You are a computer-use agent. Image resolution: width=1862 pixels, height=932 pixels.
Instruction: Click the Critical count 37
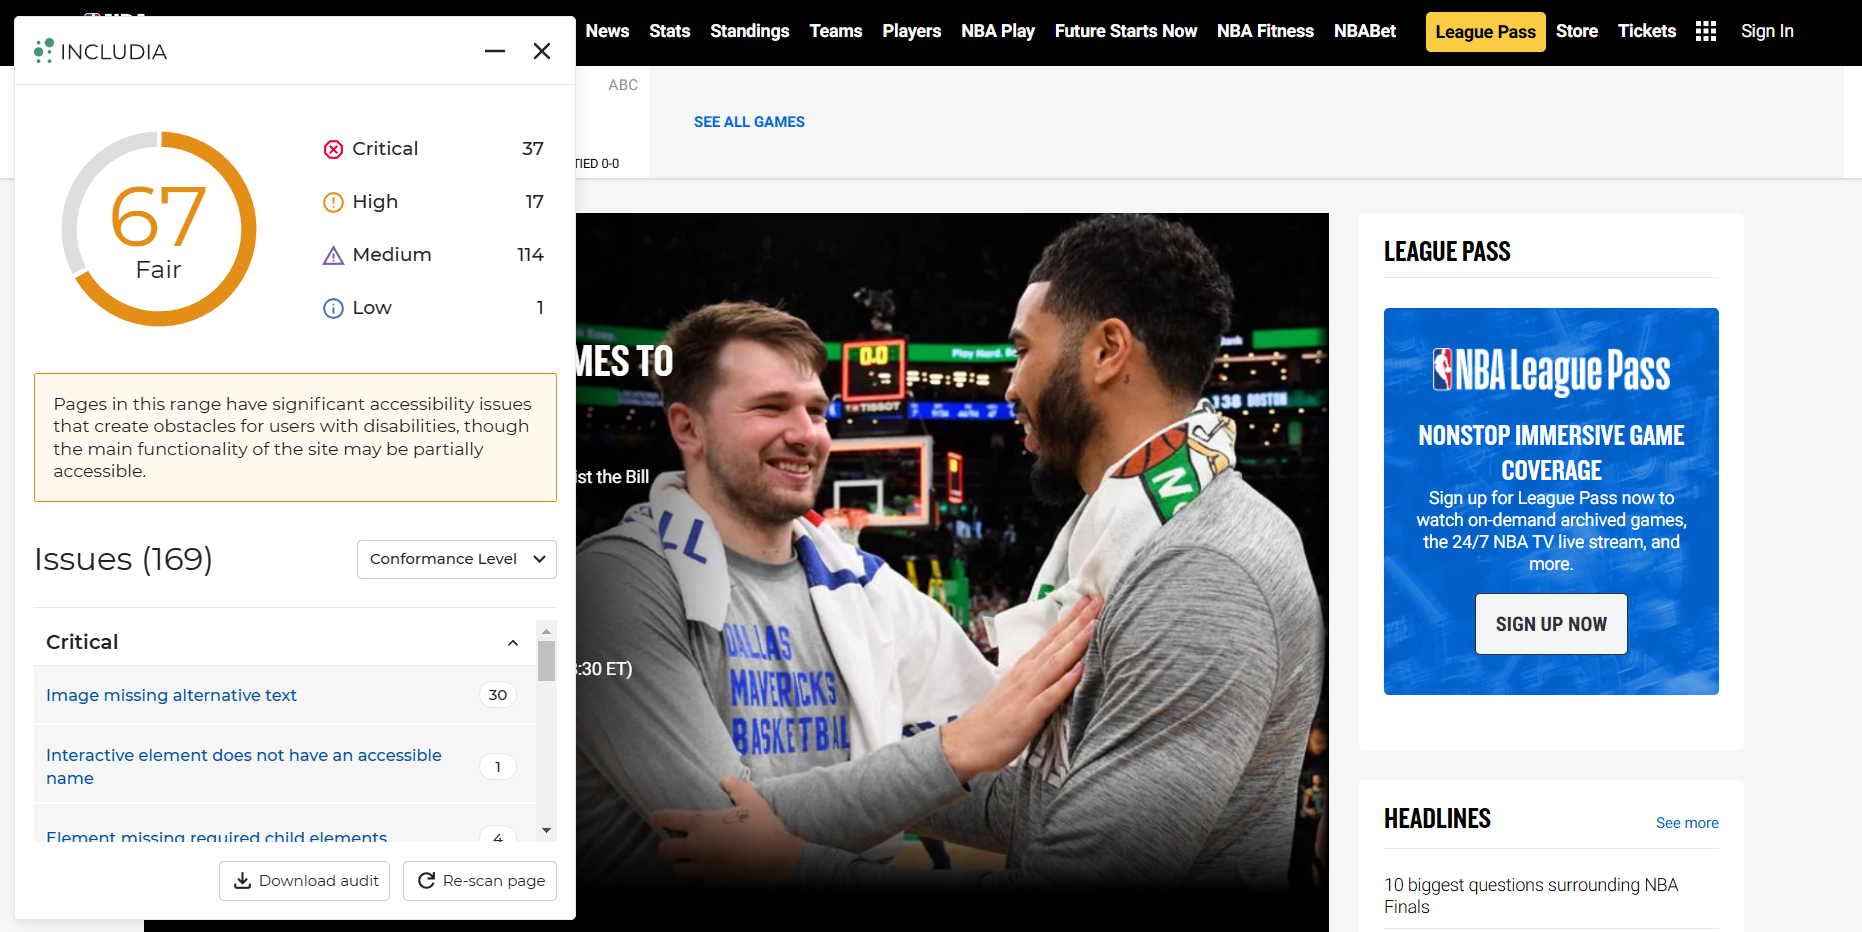click(533, 149)
